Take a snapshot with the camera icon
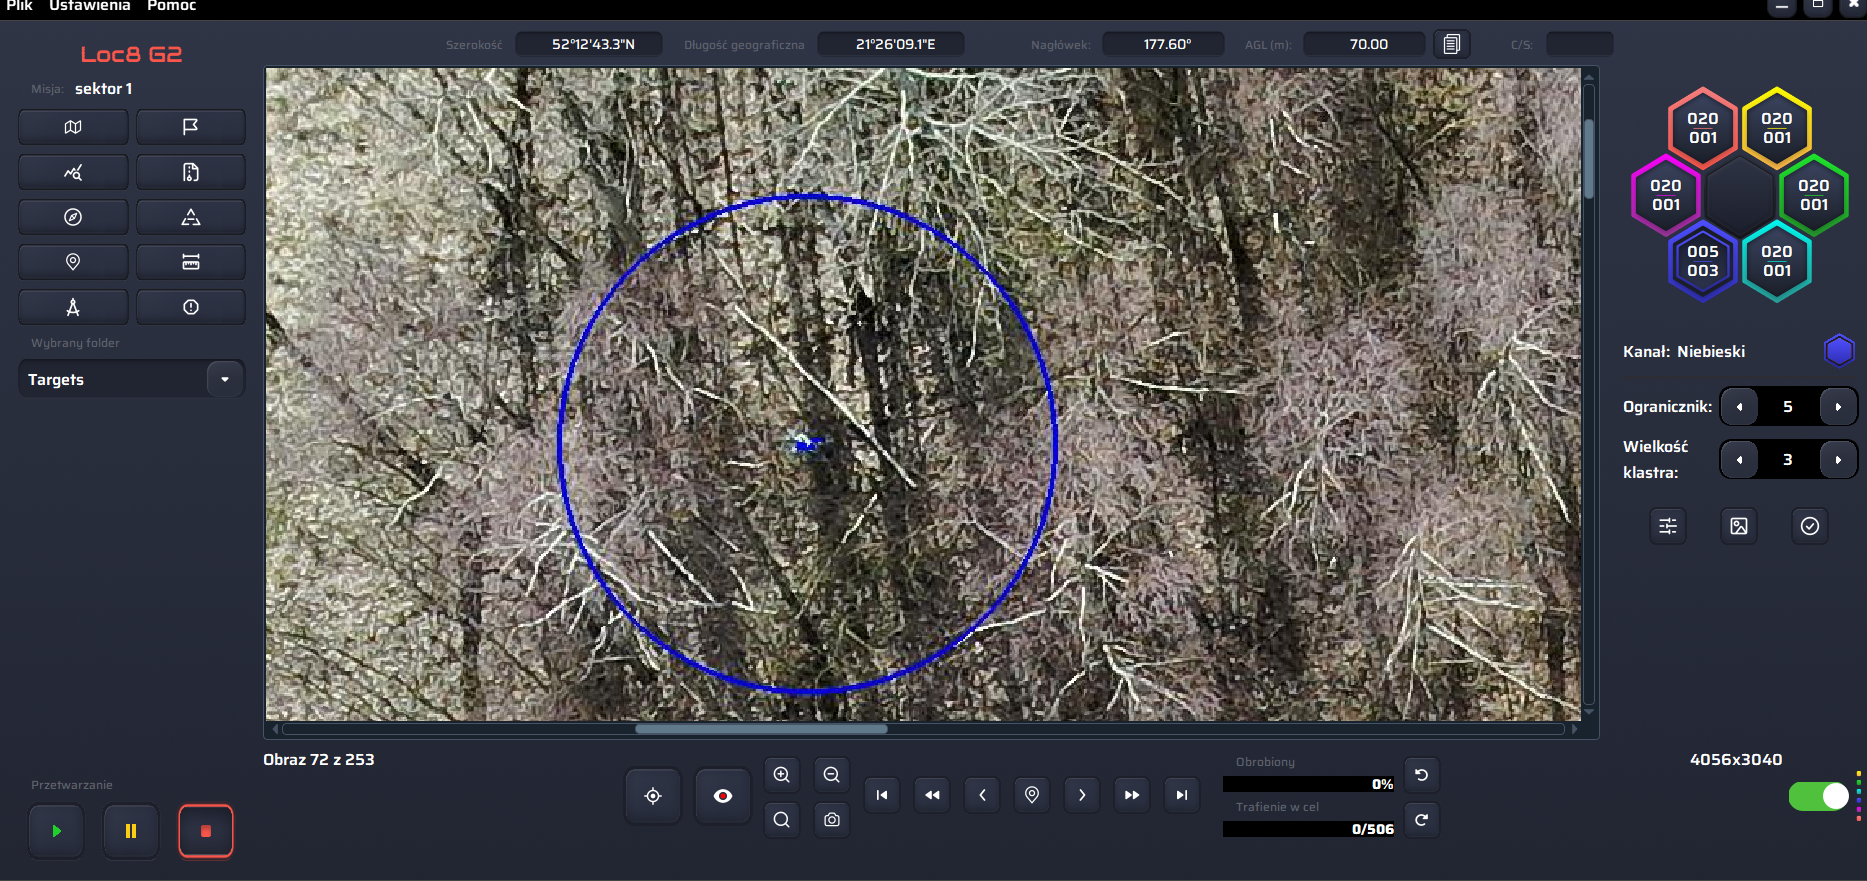1867x881 pixels. pos(831,820)
